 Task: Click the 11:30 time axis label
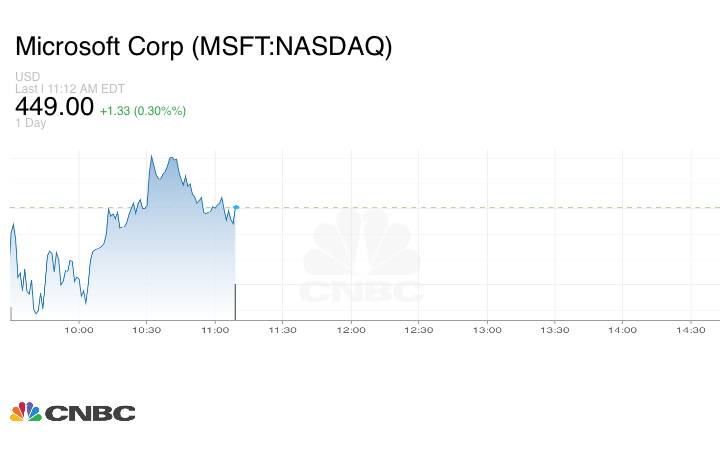(283, 330)
